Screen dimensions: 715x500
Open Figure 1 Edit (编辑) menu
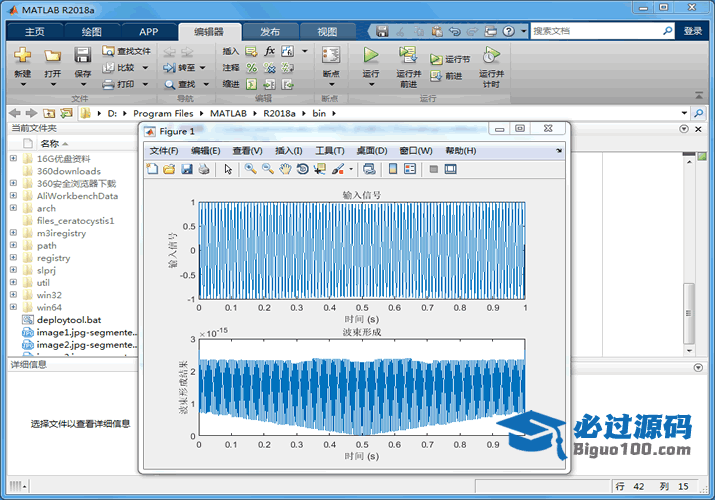point(206,151)
